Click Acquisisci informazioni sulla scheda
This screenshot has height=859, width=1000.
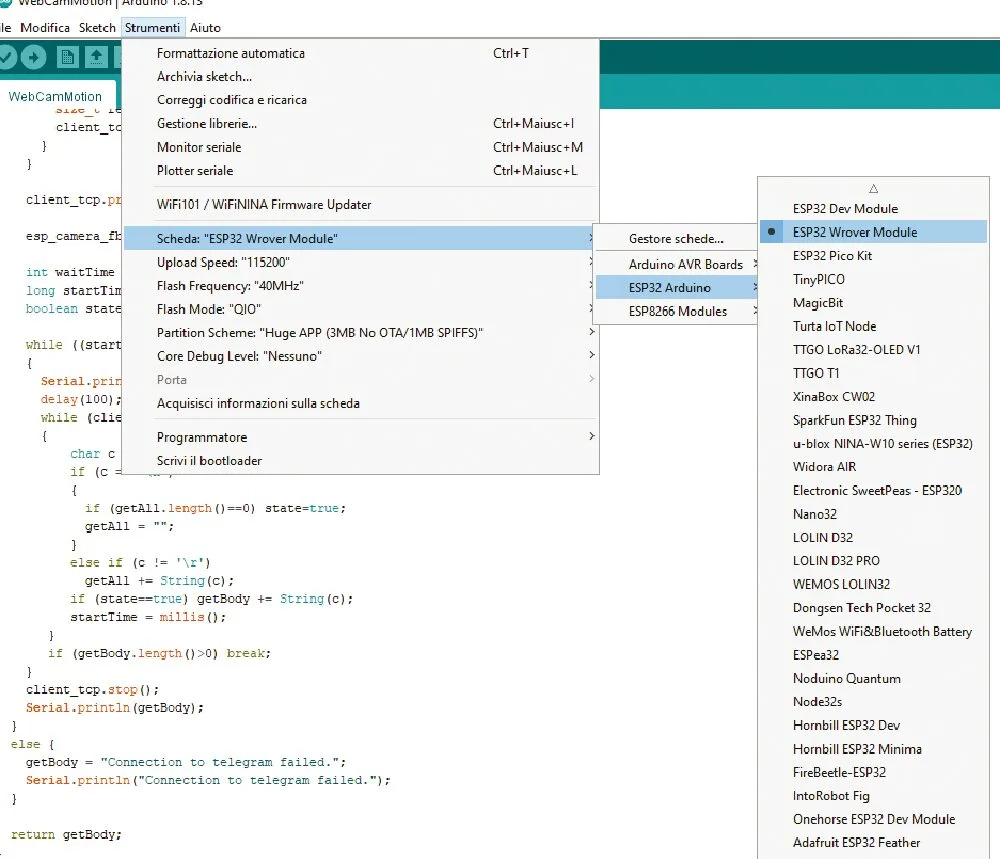[x=361, y=404]
